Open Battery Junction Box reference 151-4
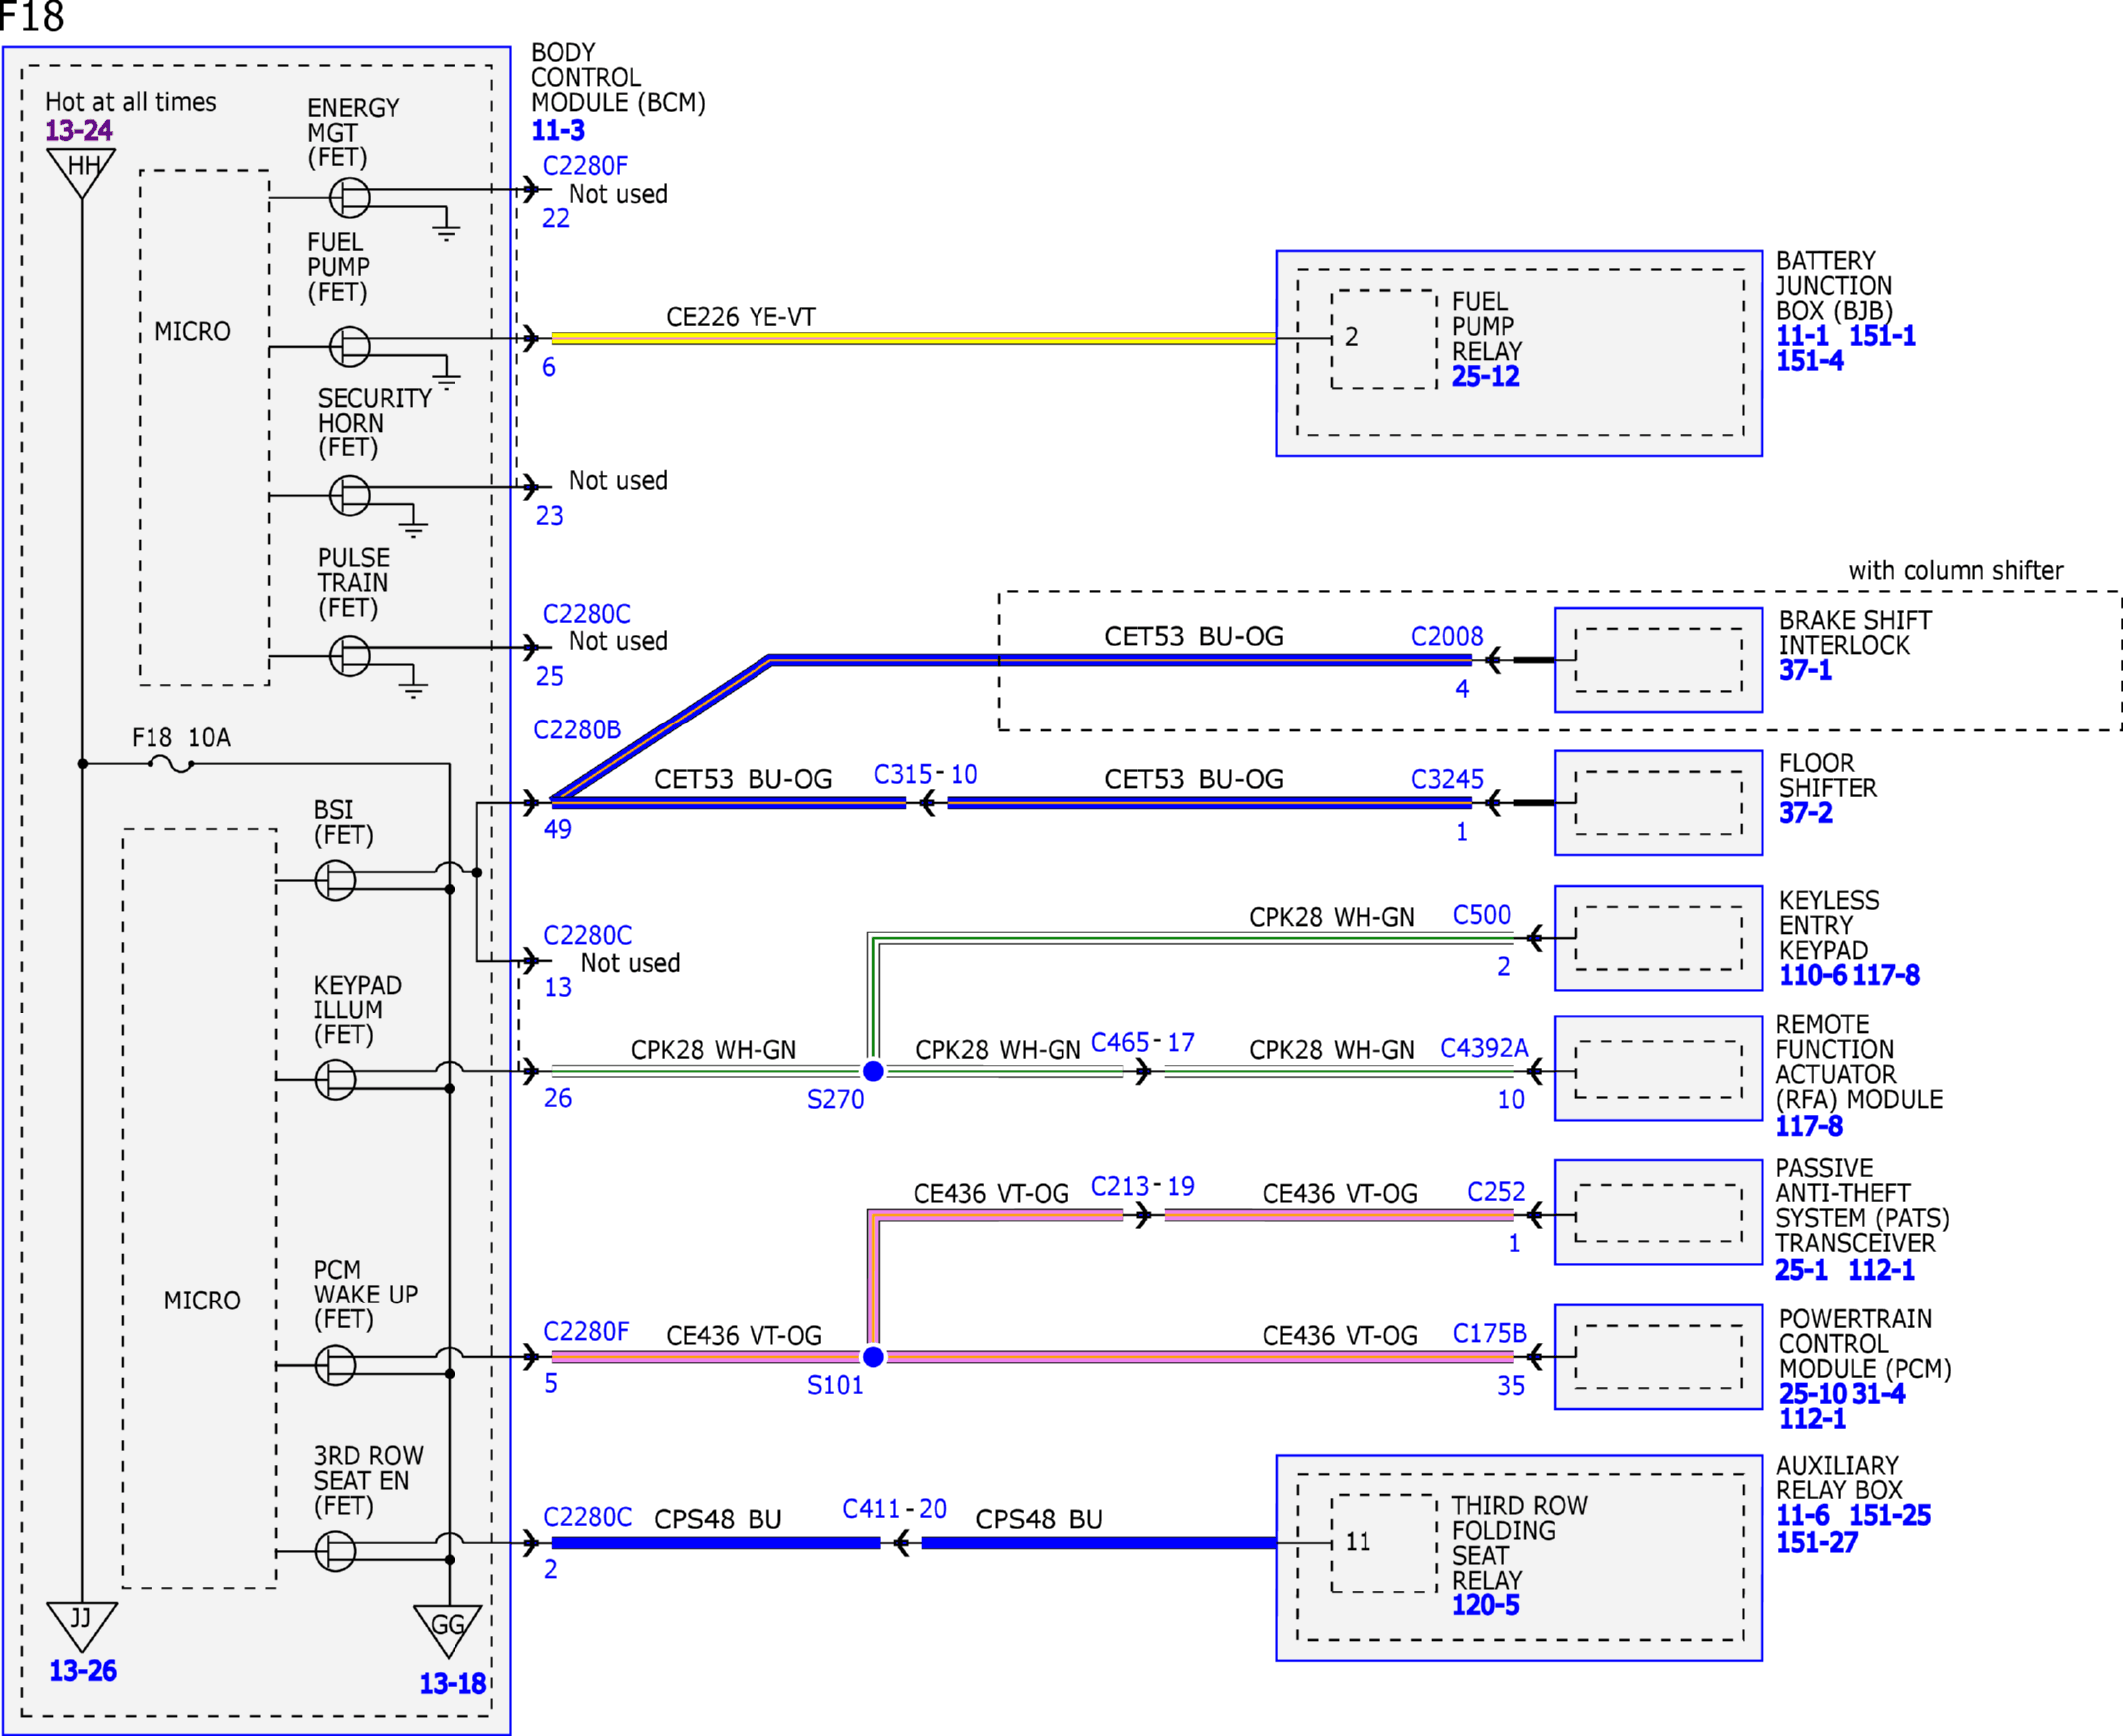This screenshot has height=1736, width=2123. pyautogui.click(x=1809, y=360)
